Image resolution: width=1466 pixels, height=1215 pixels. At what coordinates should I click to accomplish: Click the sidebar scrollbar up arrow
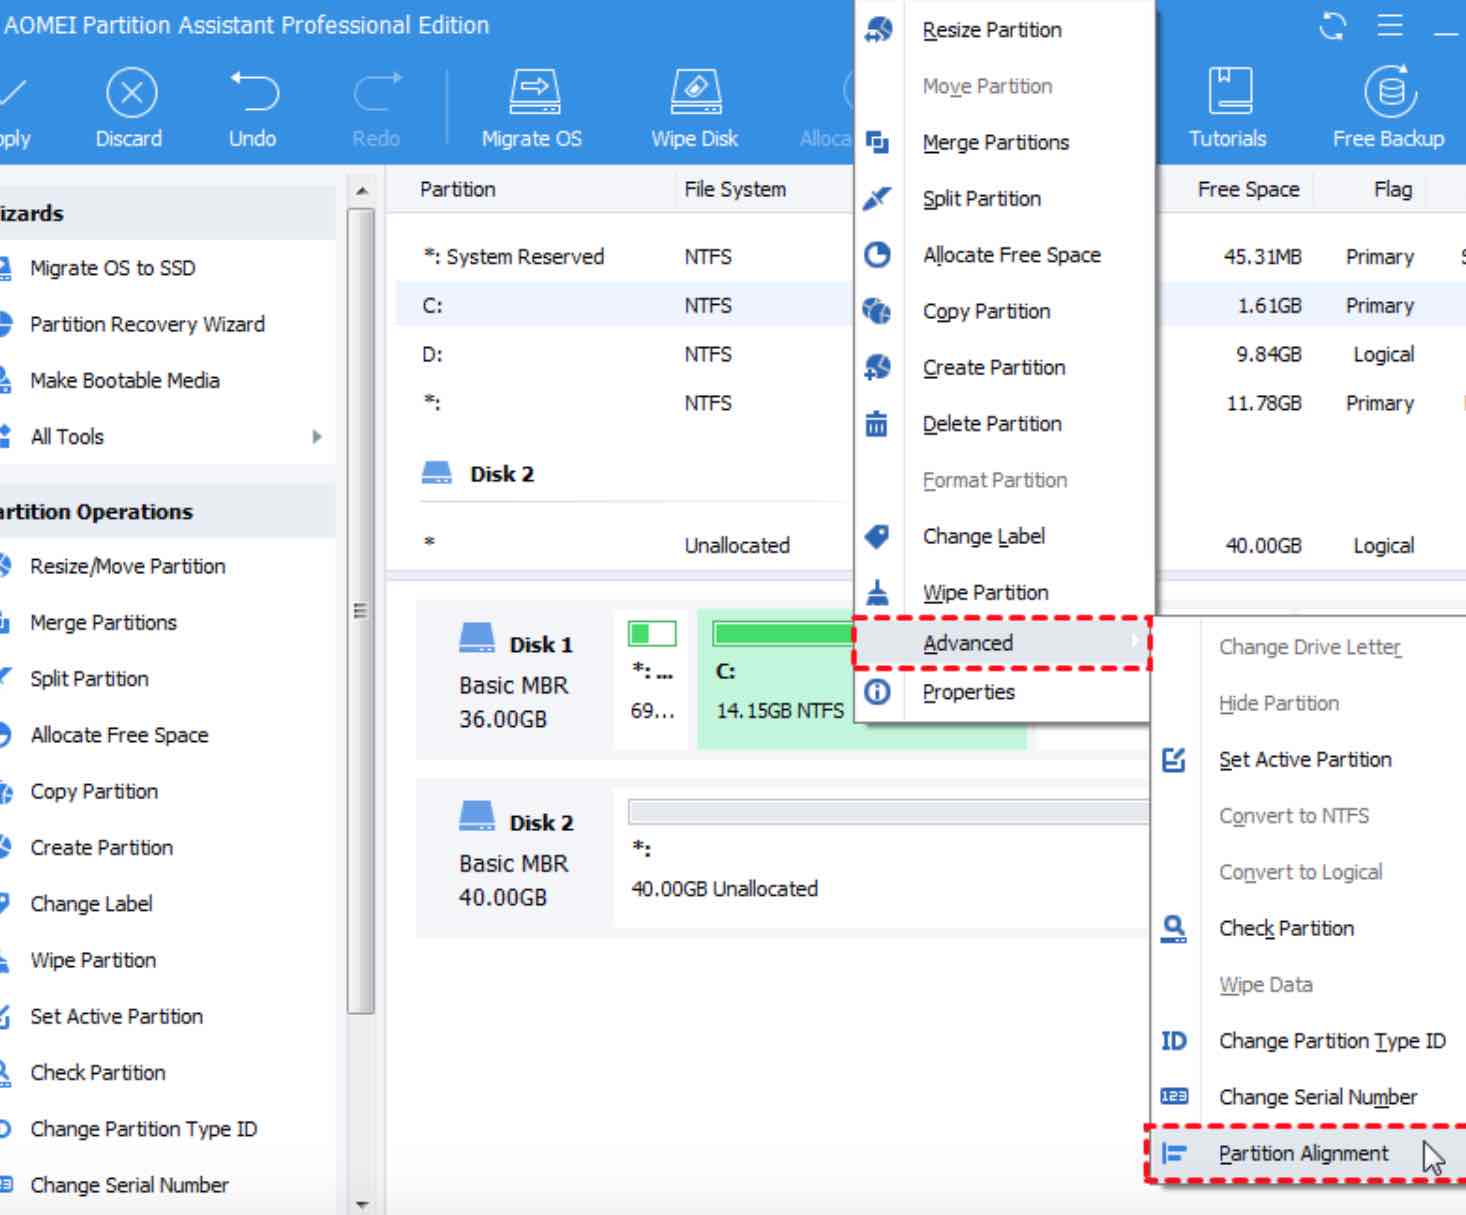tap(362, 190)
